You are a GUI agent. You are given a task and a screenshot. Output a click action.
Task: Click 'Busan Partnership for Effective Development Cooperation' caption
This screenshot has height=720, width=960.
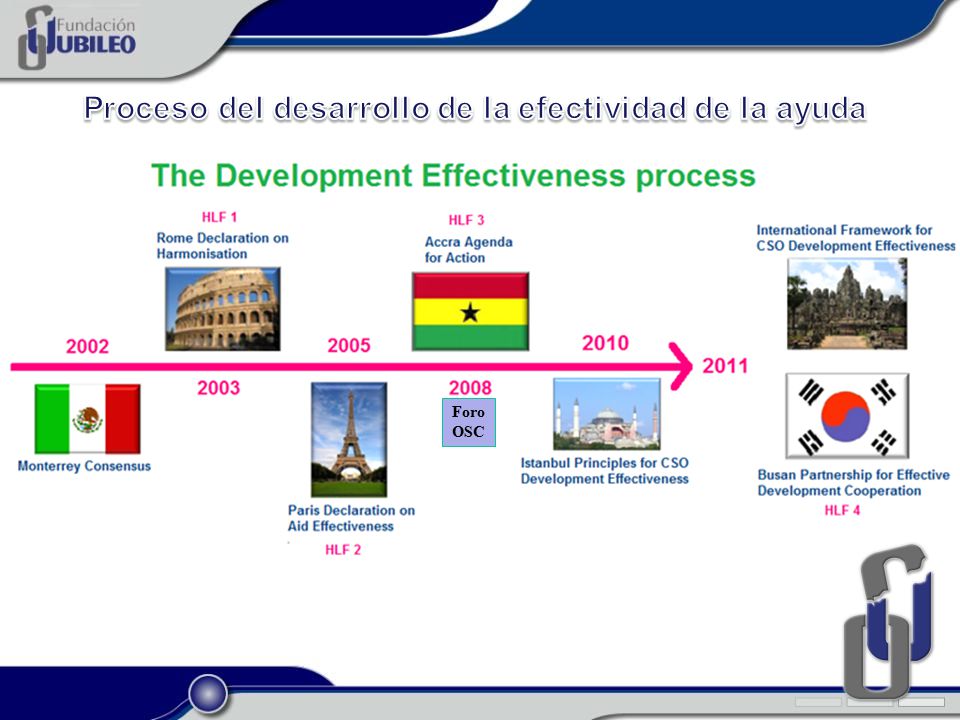pos(853,482)
